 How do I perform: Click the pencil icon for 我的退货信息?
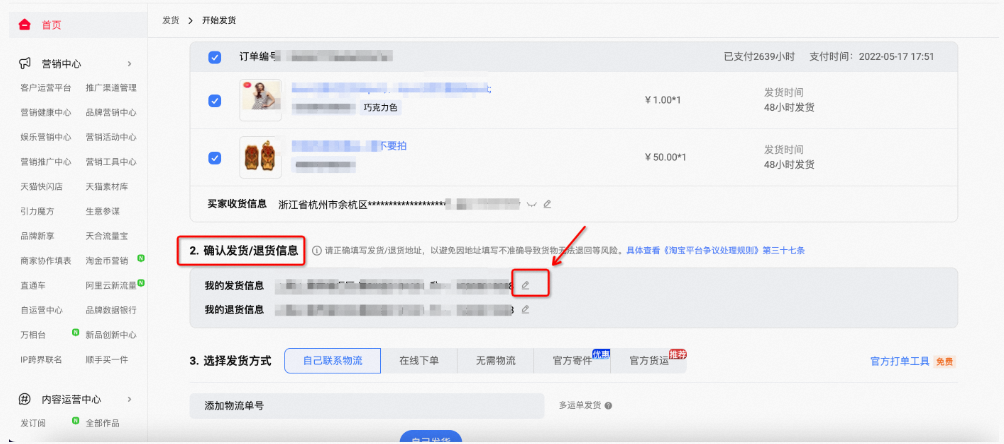pyautogui.click(x=526, y=309)
